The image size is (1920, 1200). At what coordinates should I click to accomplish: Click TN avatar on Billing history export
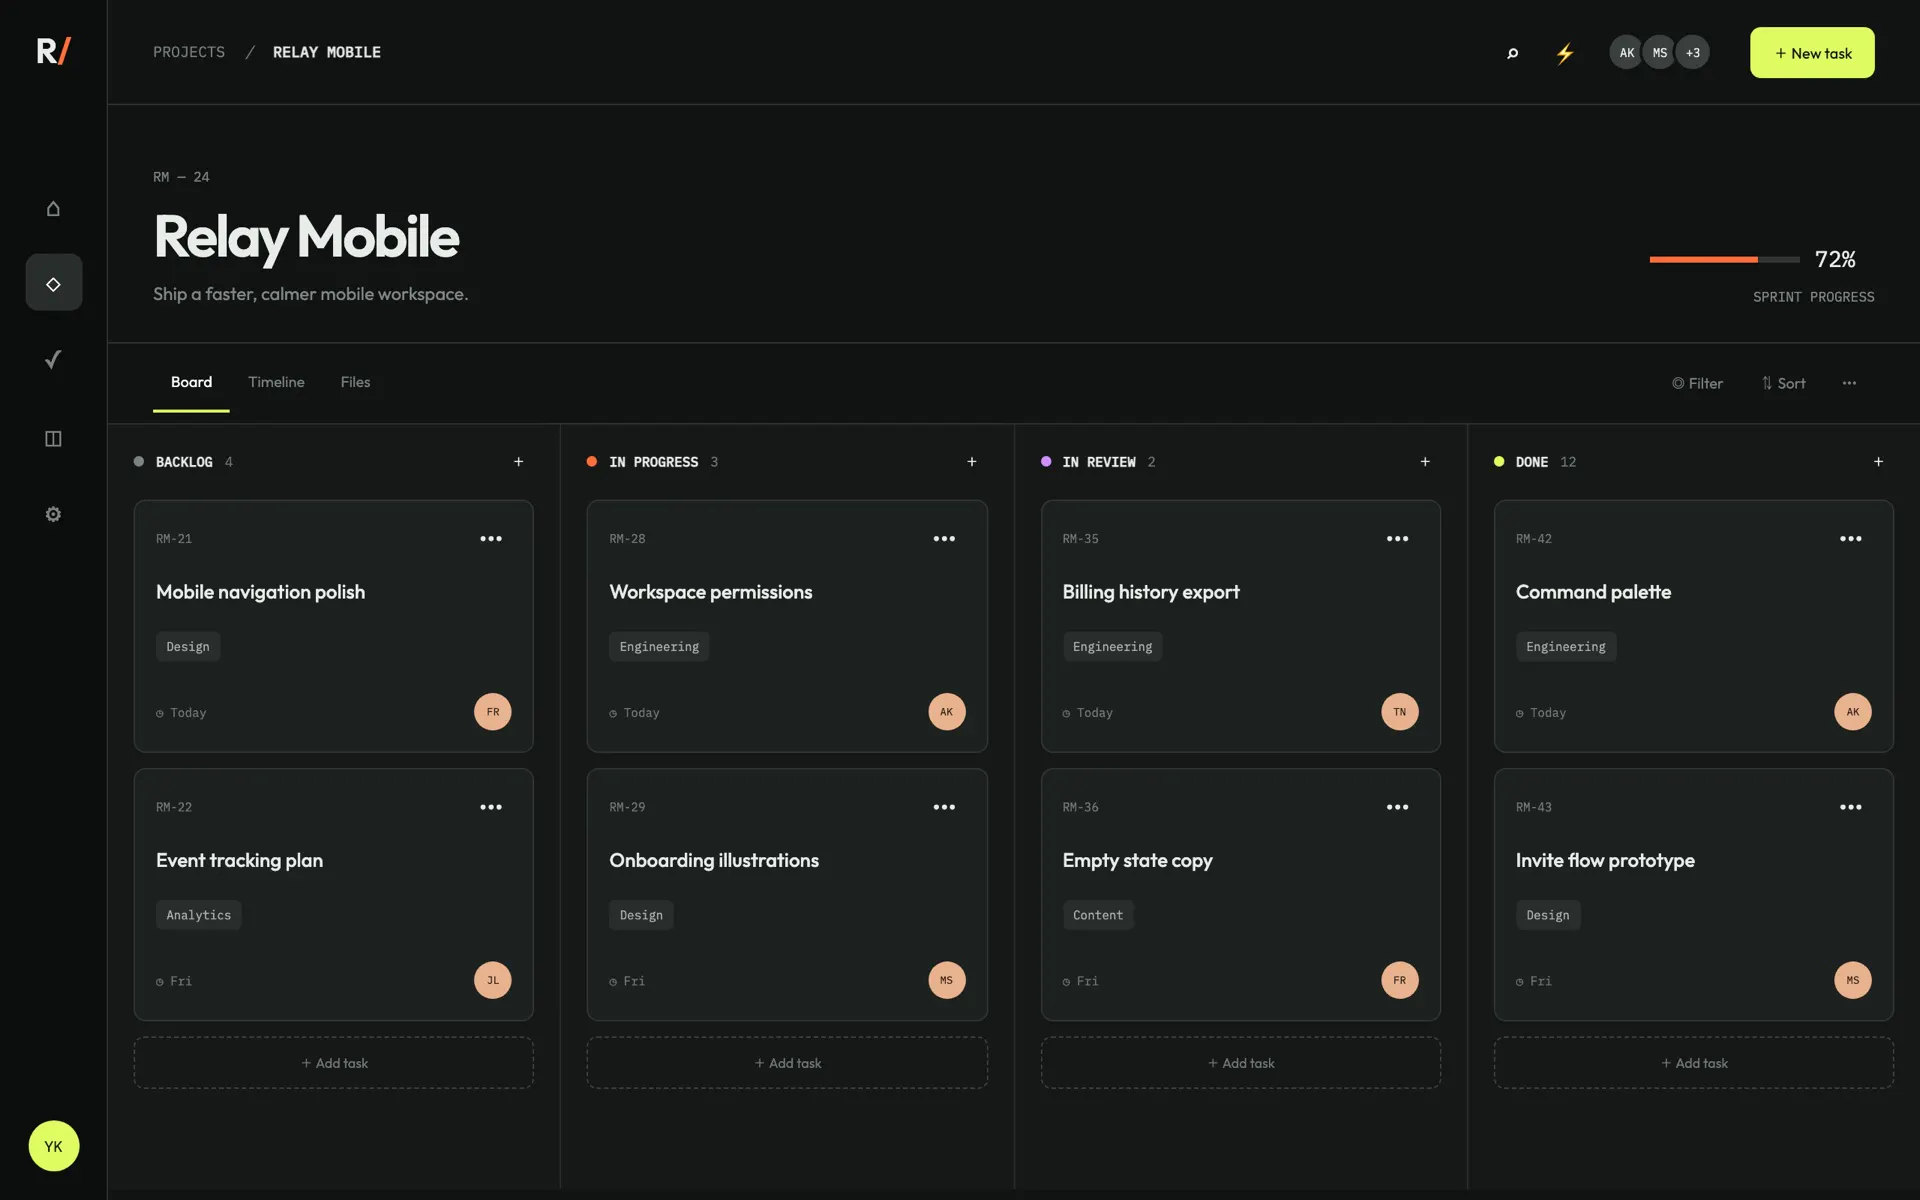[1400, 712]
